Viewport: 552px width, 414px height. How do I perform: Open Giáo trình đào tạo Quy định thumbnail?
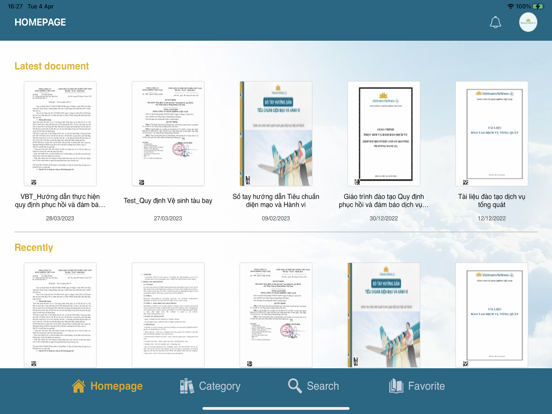click(384, 134)
